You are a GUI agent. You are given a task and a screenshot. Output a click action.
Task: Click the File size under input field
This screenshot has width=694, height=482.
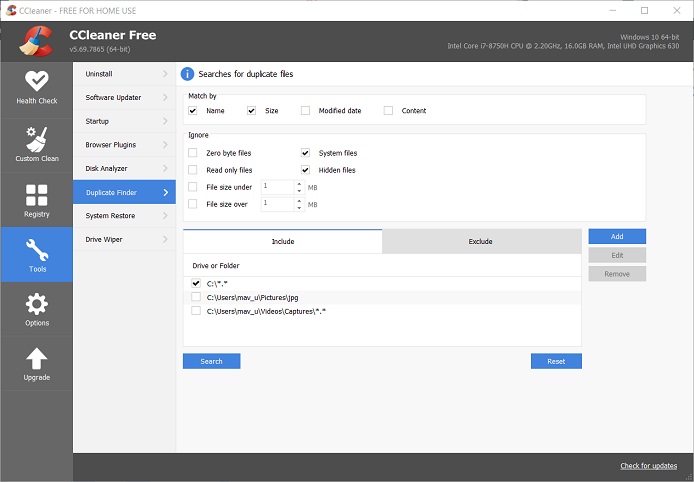click(278, 187)
